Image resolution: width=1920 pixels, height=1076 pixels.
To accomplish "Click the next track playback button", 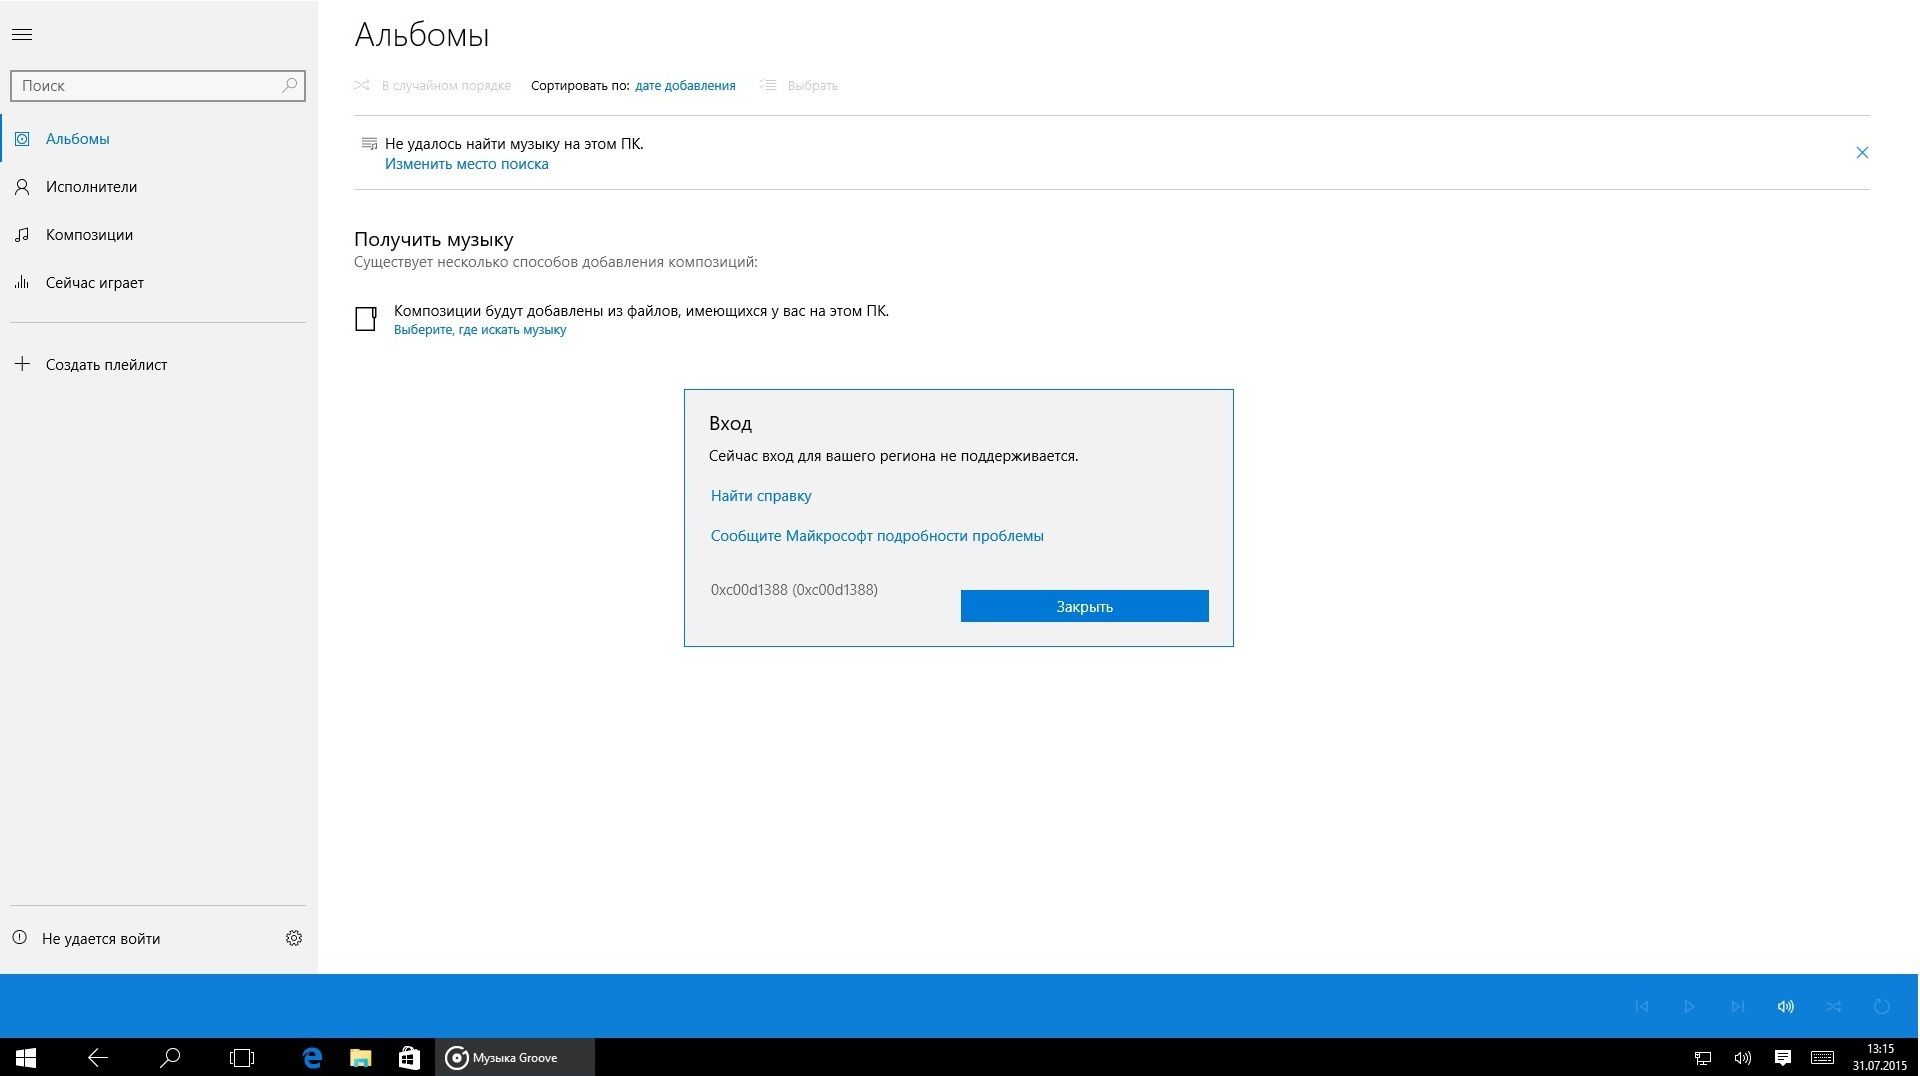I will pyautogui.click(x=1738, y=1007).
